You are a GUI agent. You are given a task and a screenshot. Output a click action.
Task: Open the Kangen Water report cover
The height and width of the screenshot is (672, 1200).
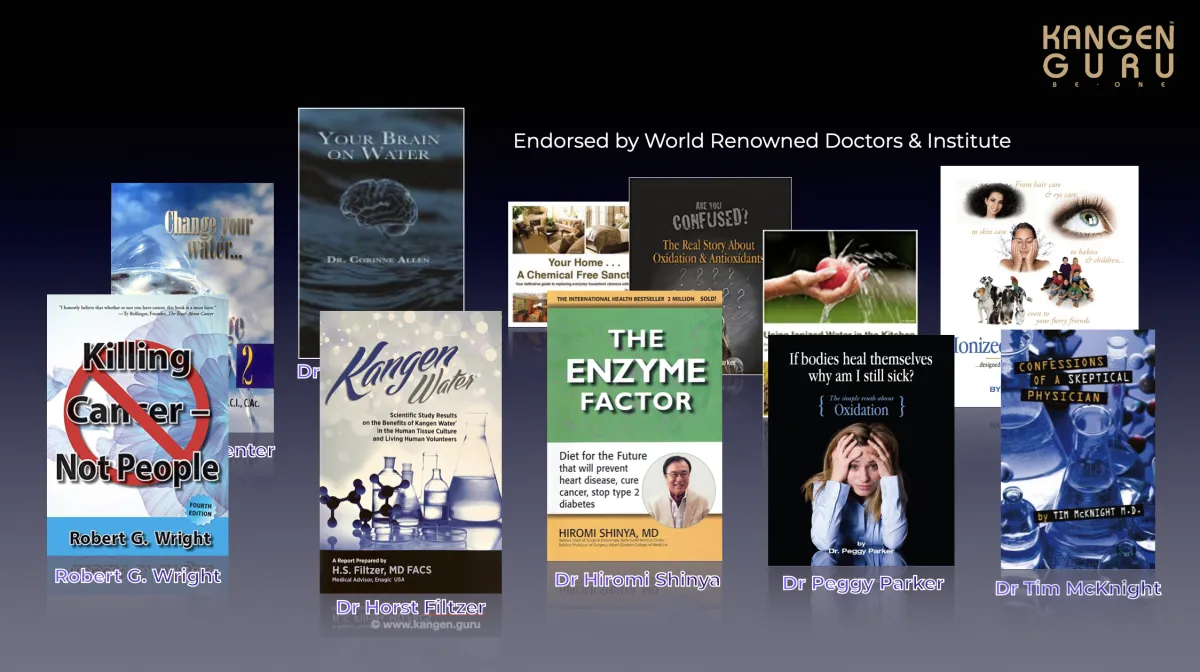click(x=411, y=452)
